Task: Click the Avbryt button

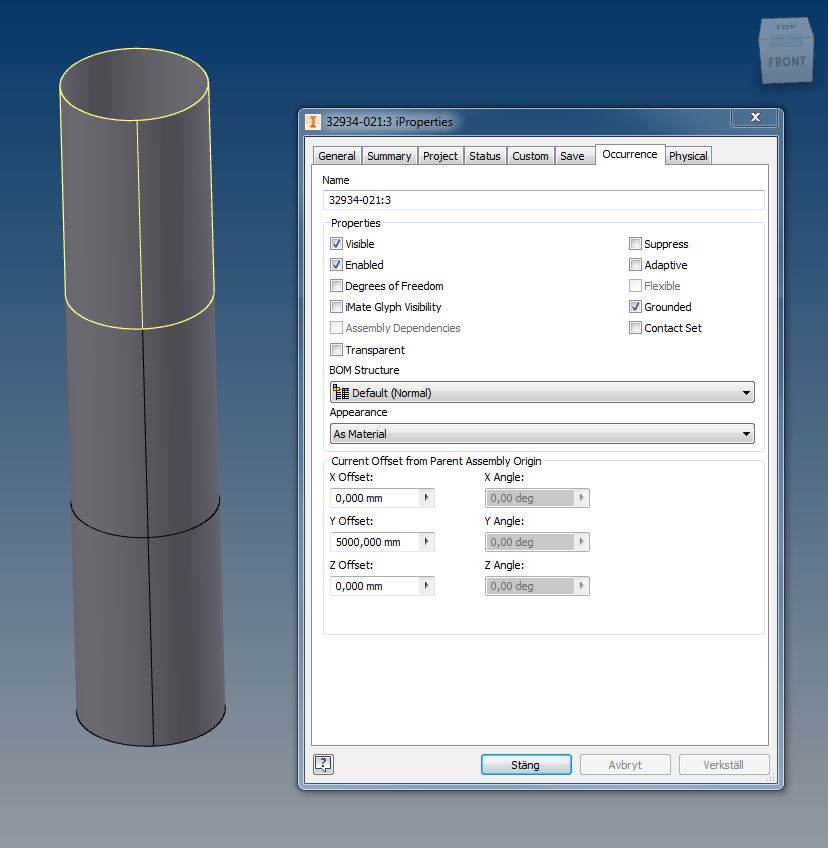Action: [624, 764]
